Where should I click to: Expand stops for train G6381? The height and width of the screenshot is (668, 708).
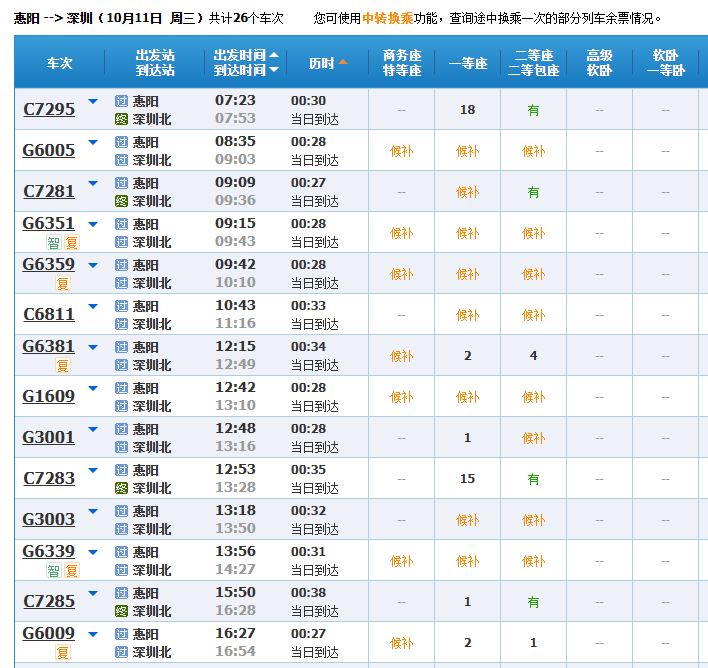point(93,347)
